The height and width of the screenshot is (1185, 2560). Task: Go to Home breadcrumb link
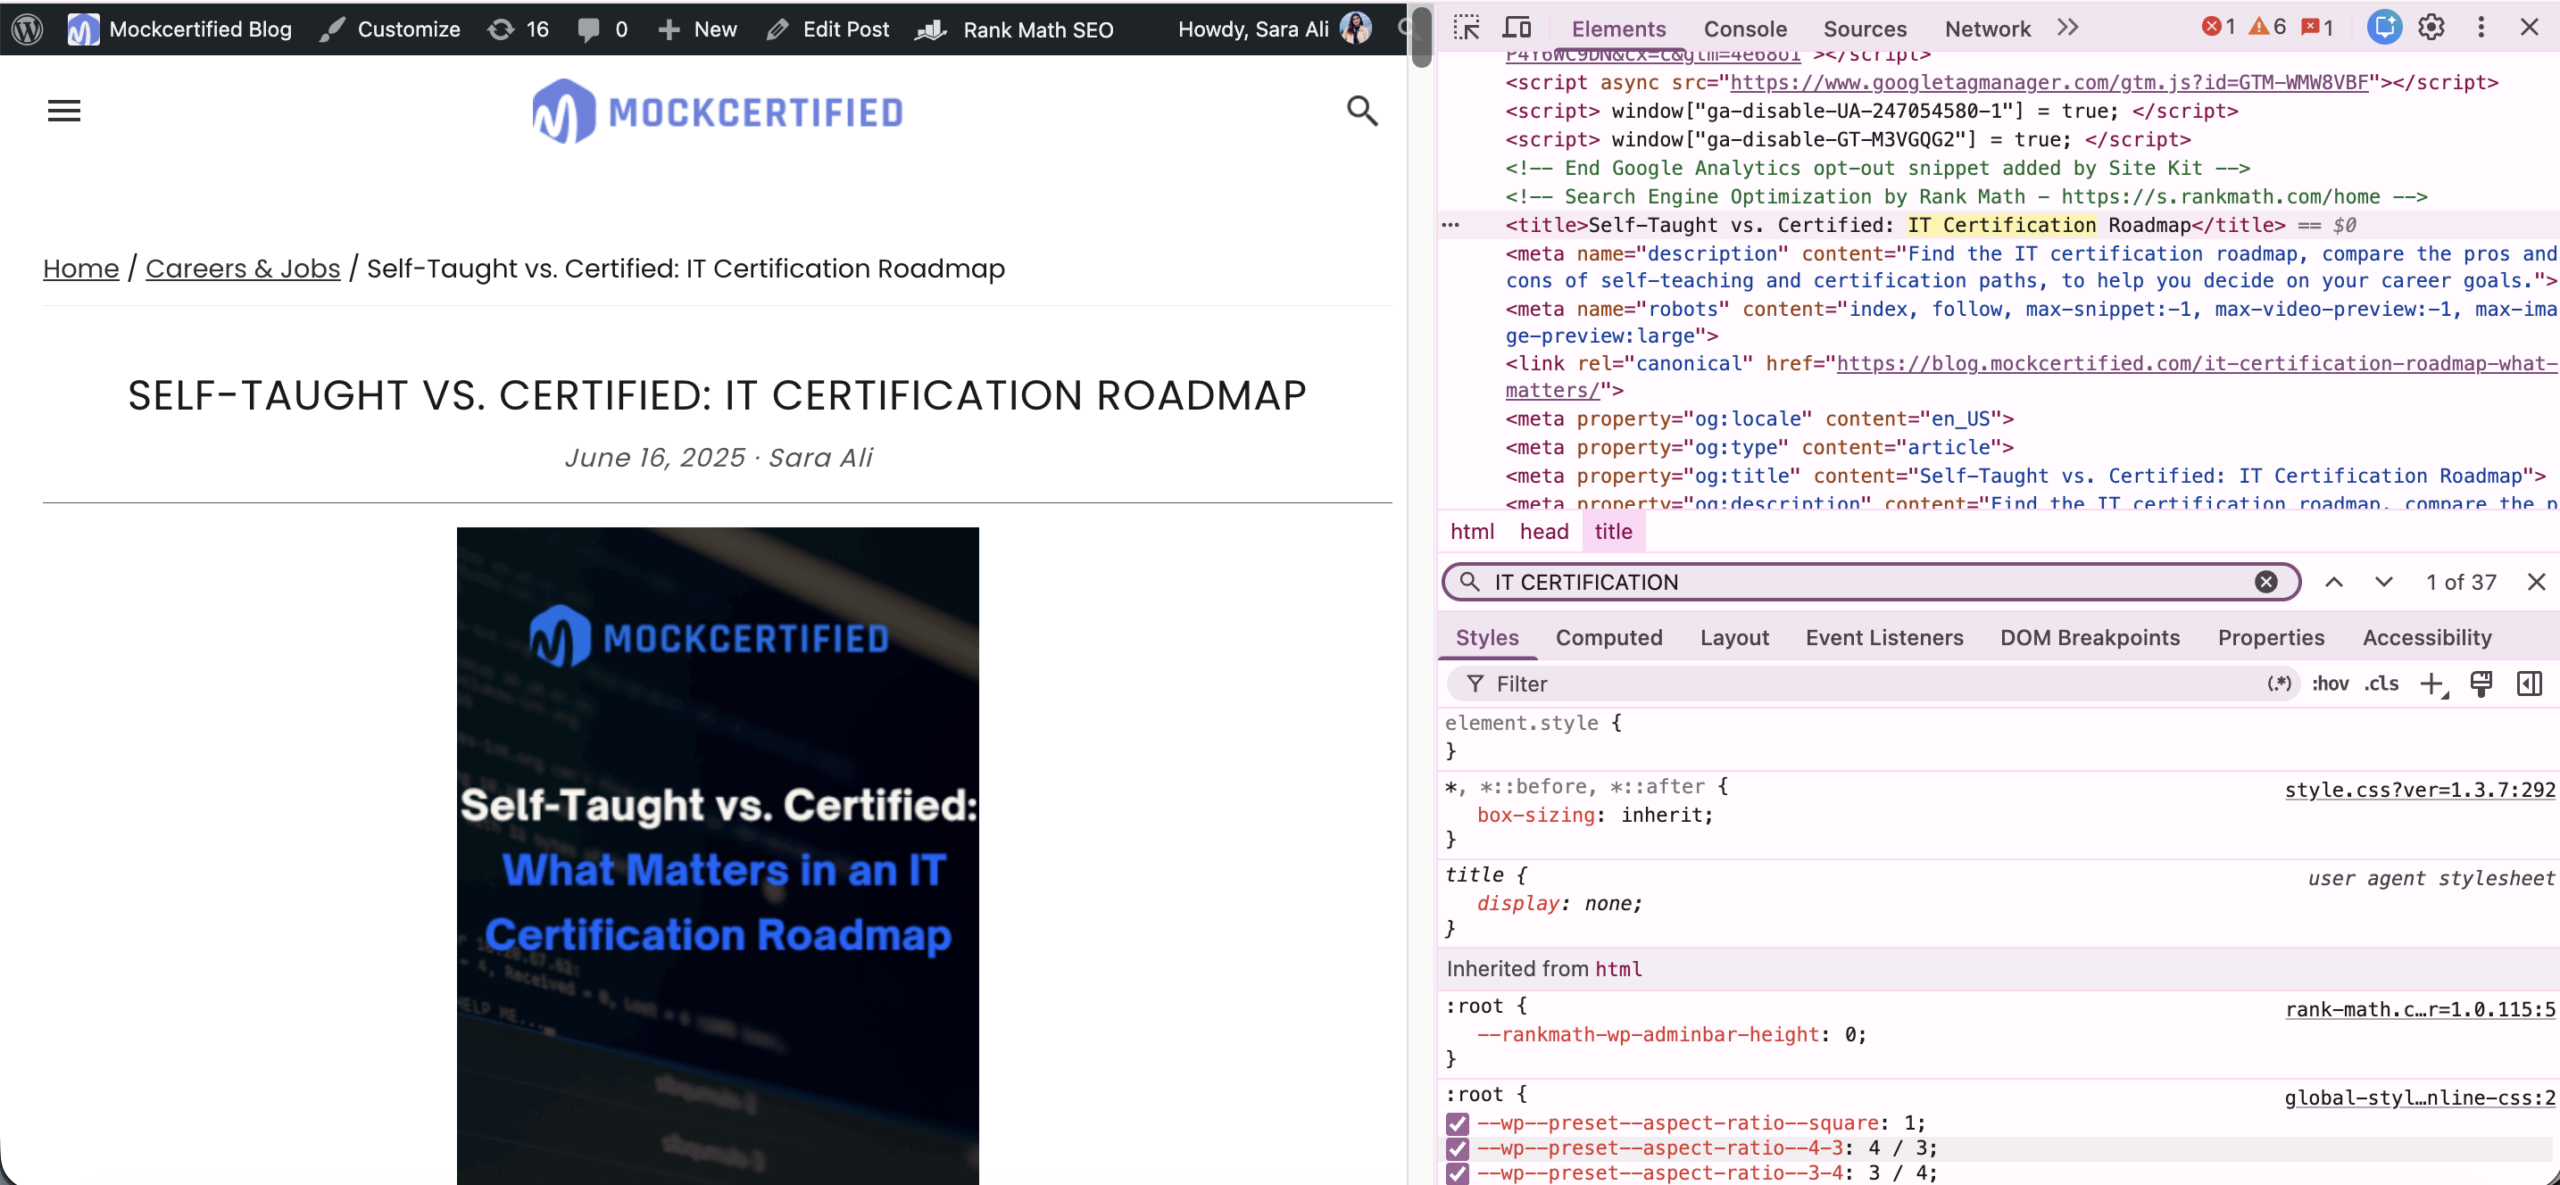pyautogui.click(x=81, y=268)
